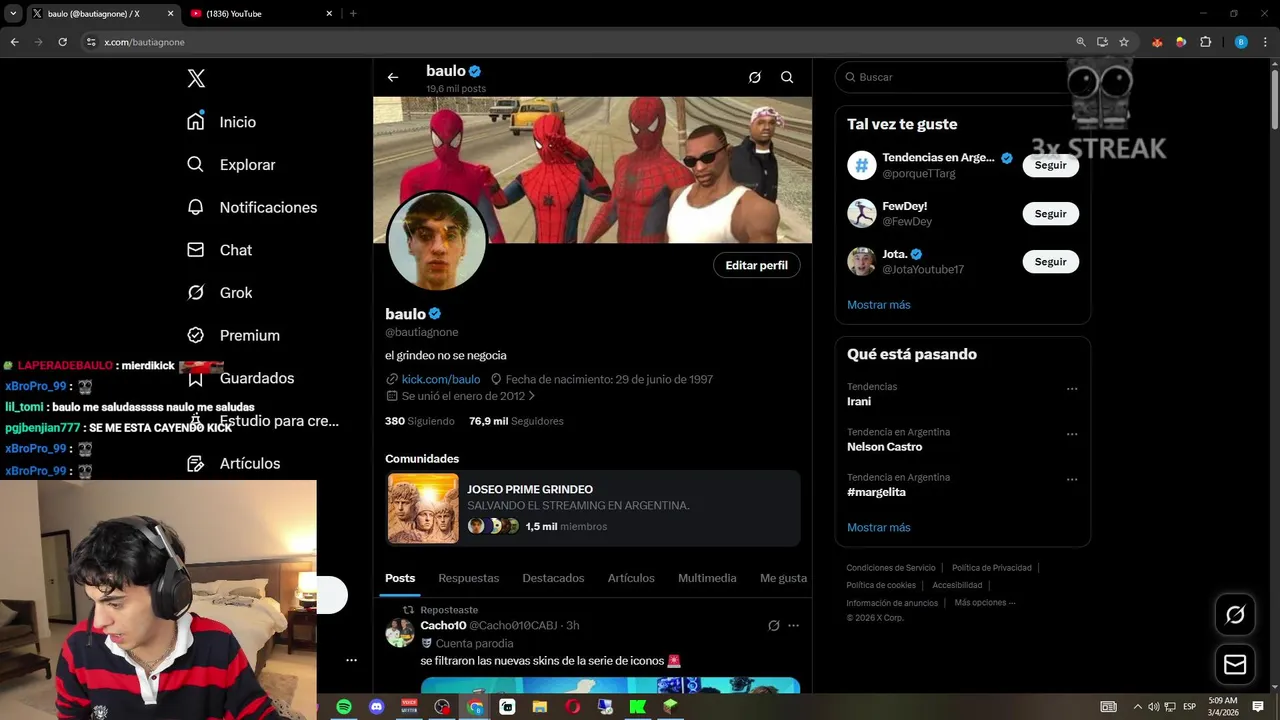The height and width of the screenshot is (720, 1280).
Task: Open more options for #margelita trend
Action: click(1072, 479)
